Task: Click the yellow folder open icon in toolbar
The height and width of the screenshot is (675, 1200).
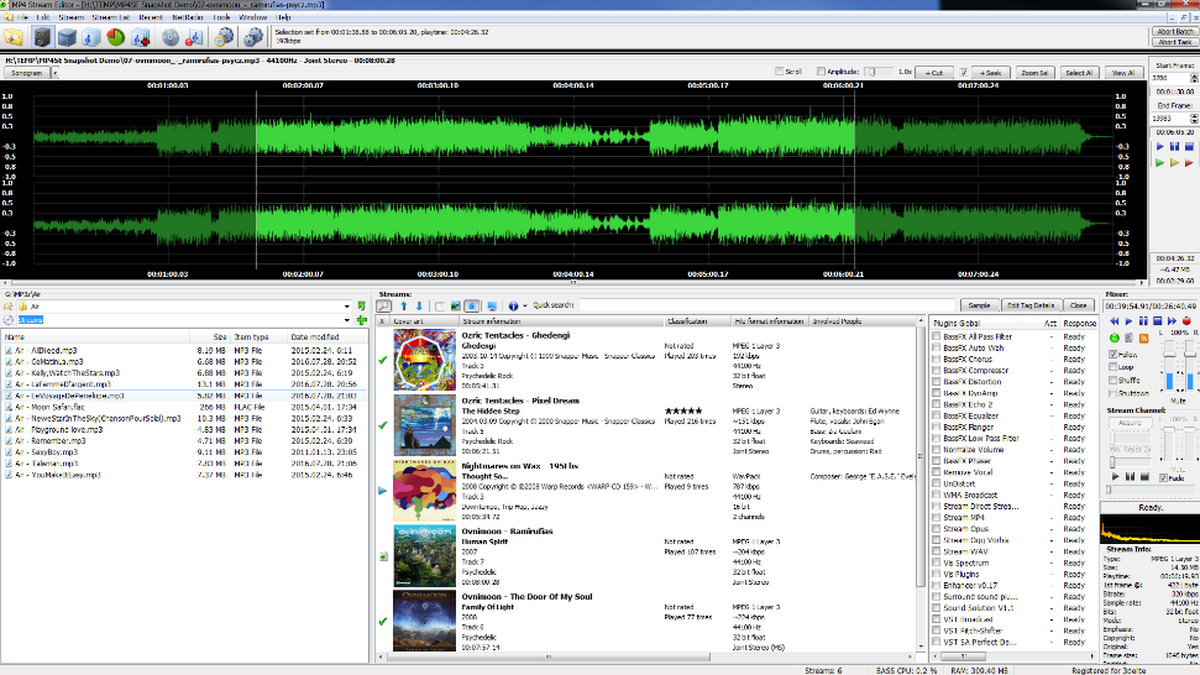Action: (x=14, y=37)
